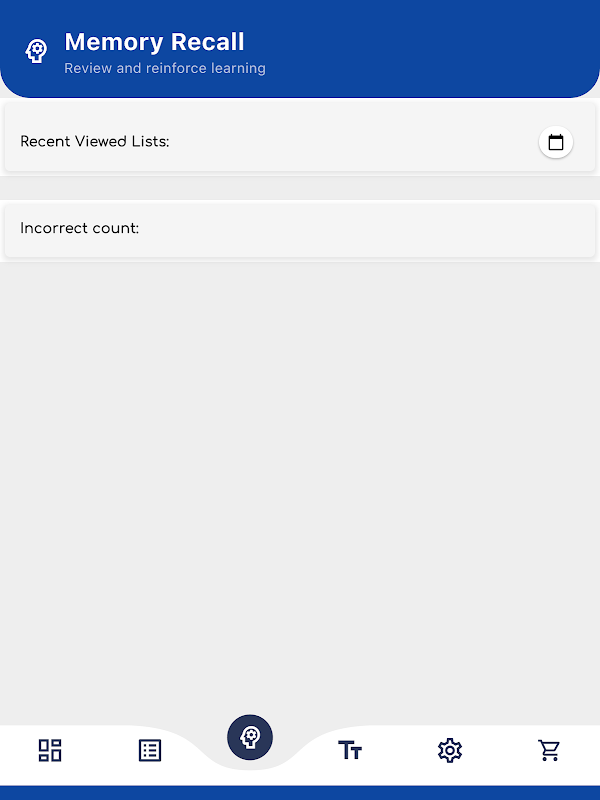Select the active Memory Recall brain tab
The height and width of the screenshot is (800, 600).
pos(250,737)
